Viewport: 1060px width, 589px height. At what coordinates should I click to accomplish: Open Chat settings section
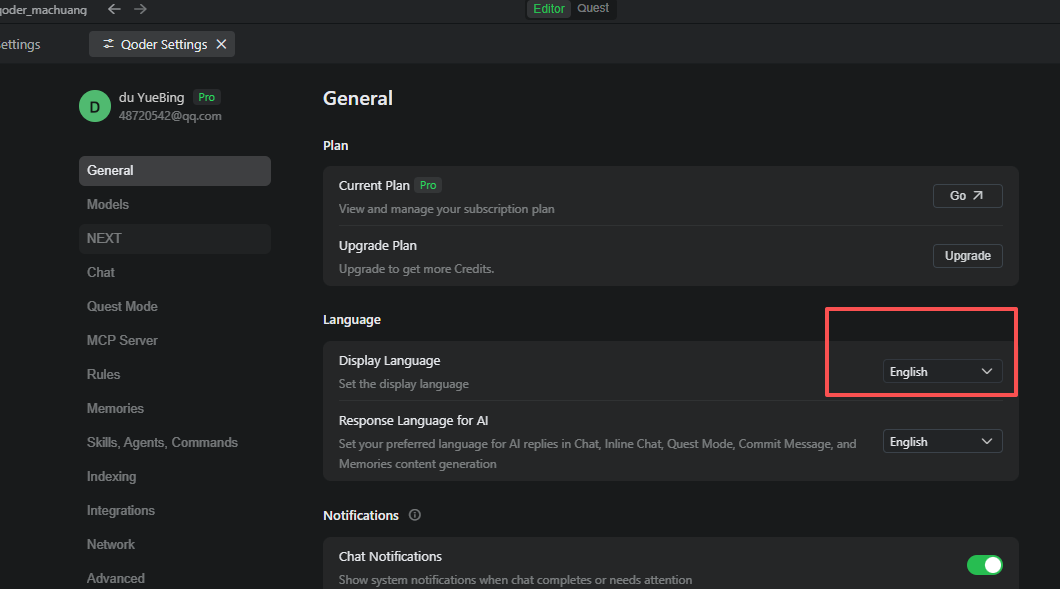[x=174, y=273]
